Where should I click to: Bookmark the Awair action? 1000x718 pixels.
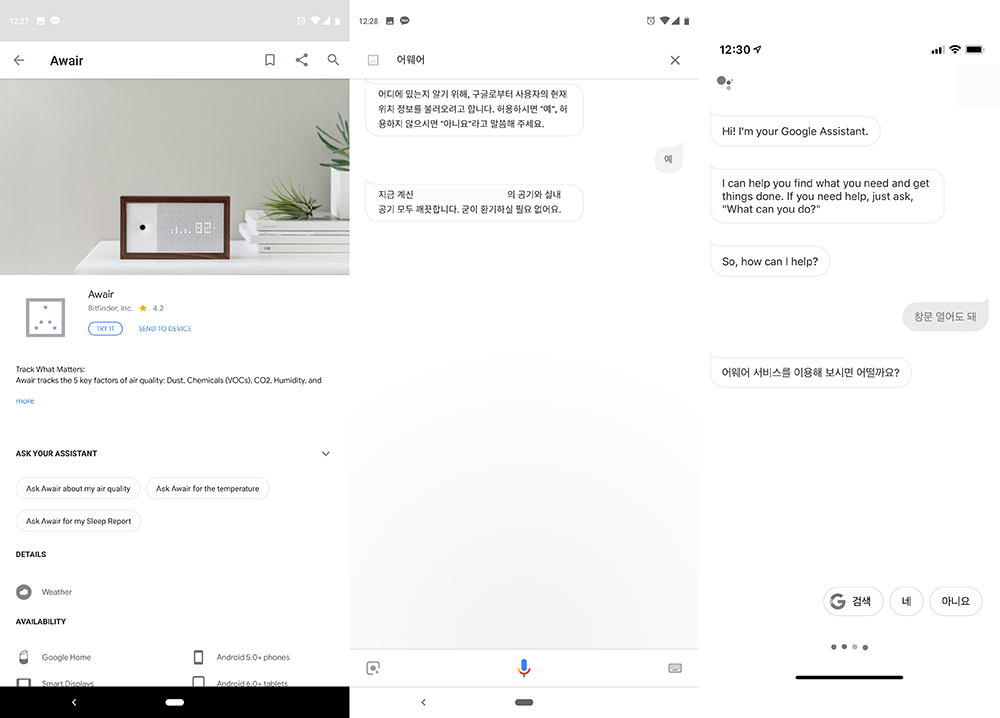point(270,60)
